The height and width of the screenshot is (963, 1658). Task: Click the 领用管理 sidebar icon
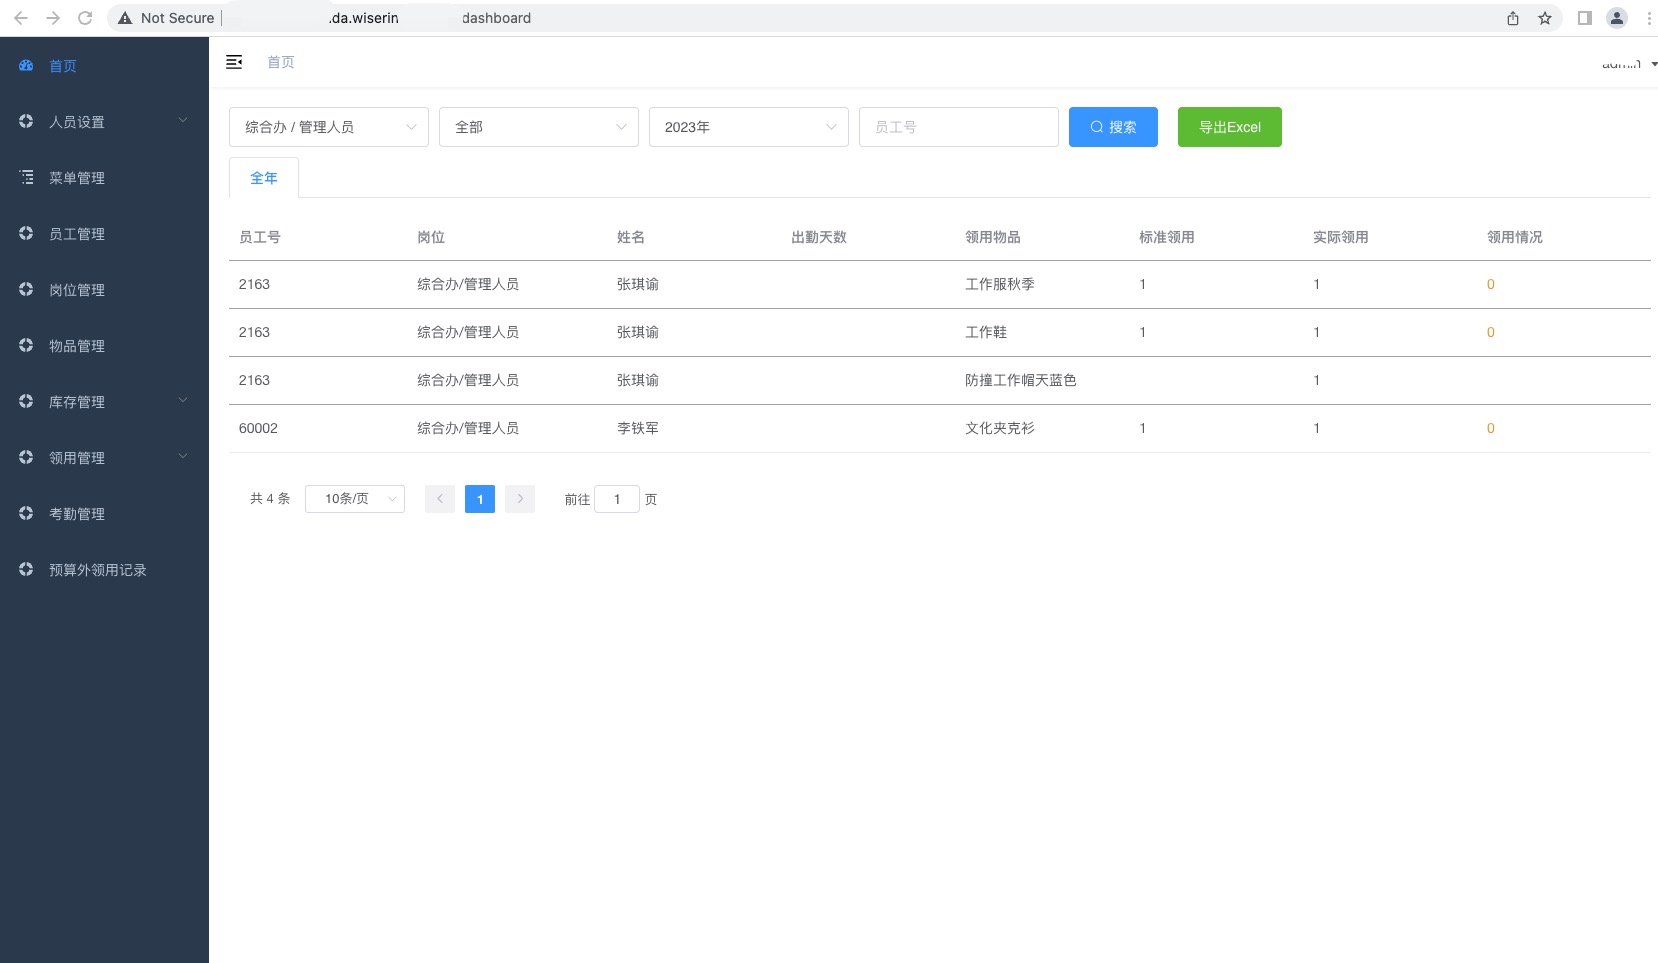click(x=26, y=457)
